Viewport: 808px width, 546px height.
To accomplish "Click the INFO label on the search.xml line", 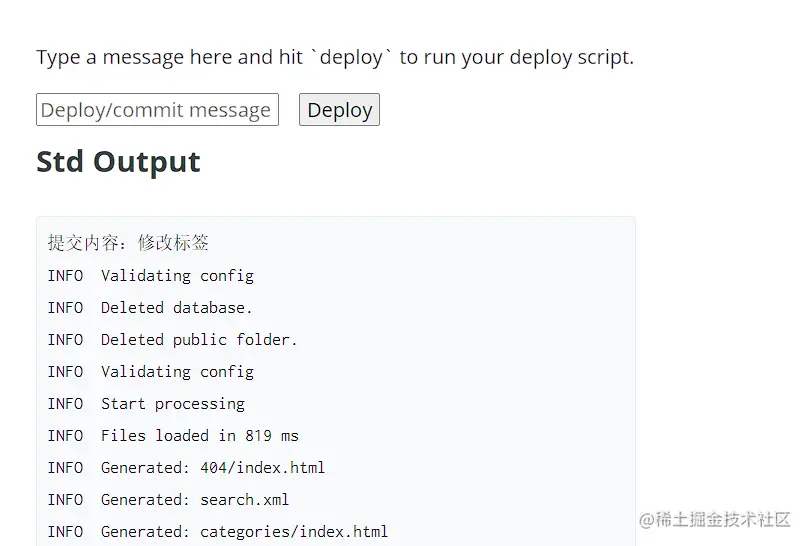I will pos(65,500).
